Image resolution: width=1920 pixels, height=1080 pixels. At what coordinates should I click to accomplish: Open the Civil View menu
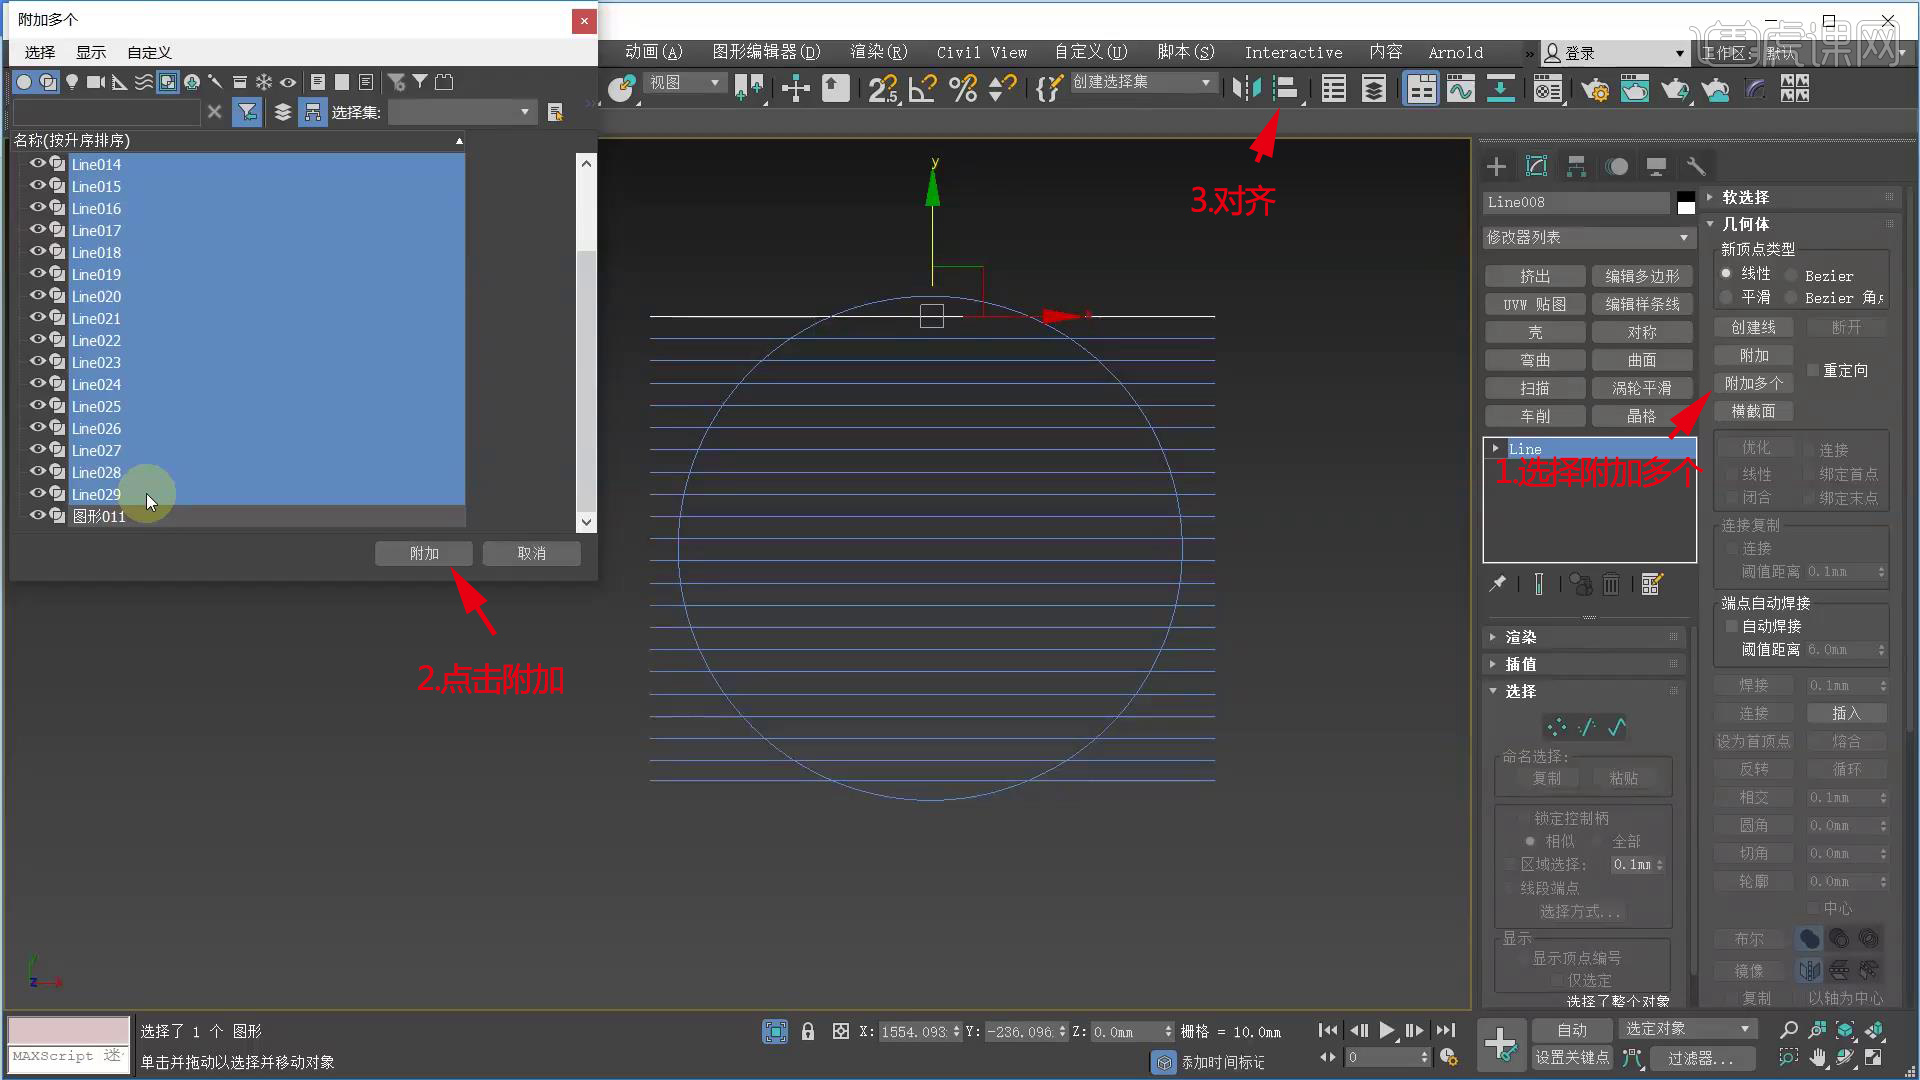pyautogui.click(x=982, y=52)
